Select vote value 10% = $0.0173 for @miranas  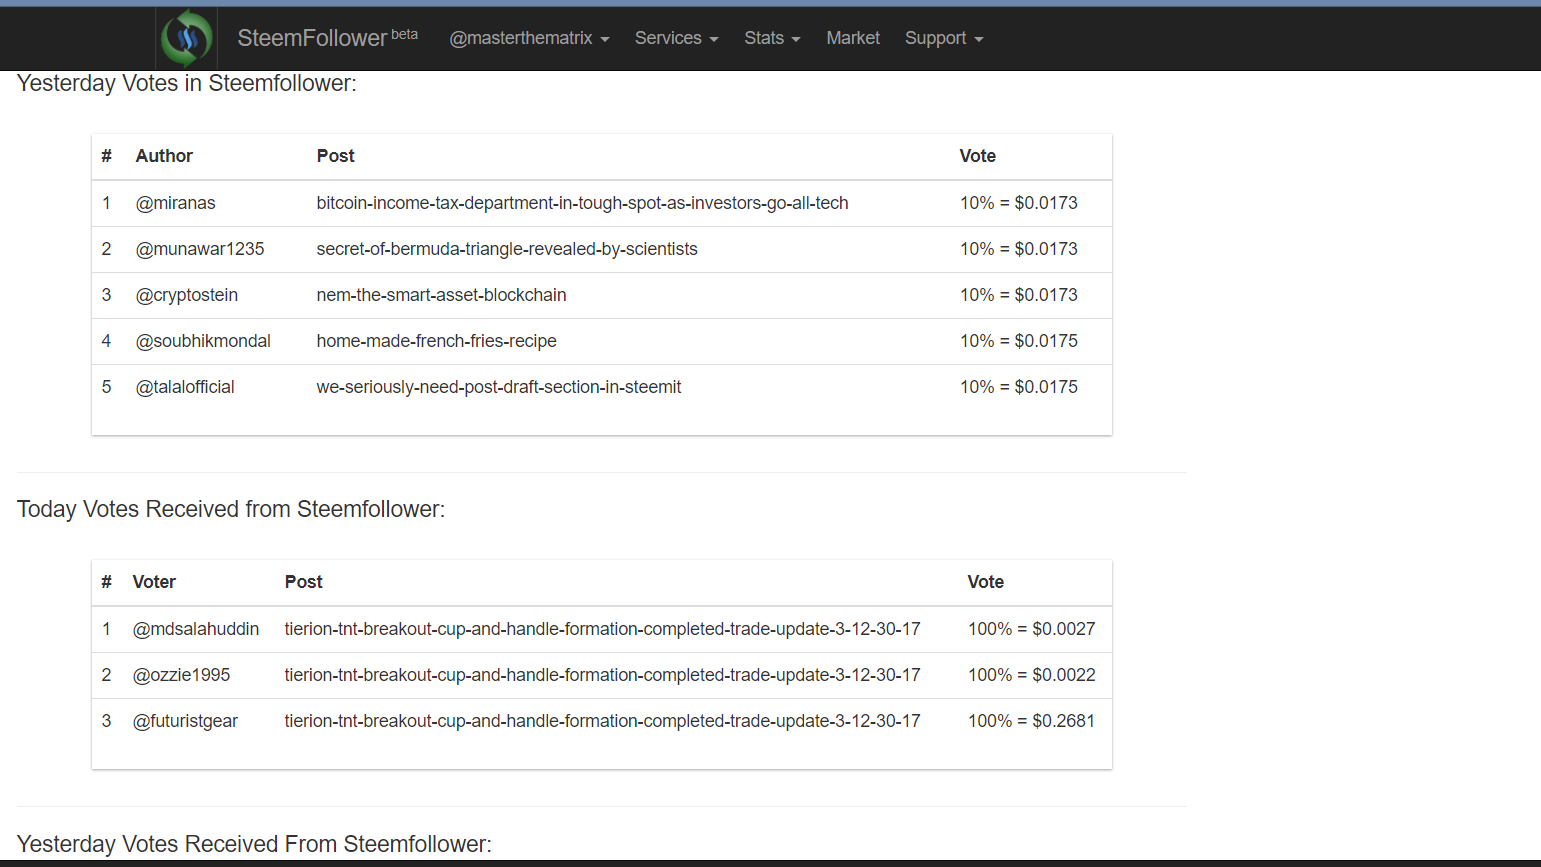pos(1019,203)
